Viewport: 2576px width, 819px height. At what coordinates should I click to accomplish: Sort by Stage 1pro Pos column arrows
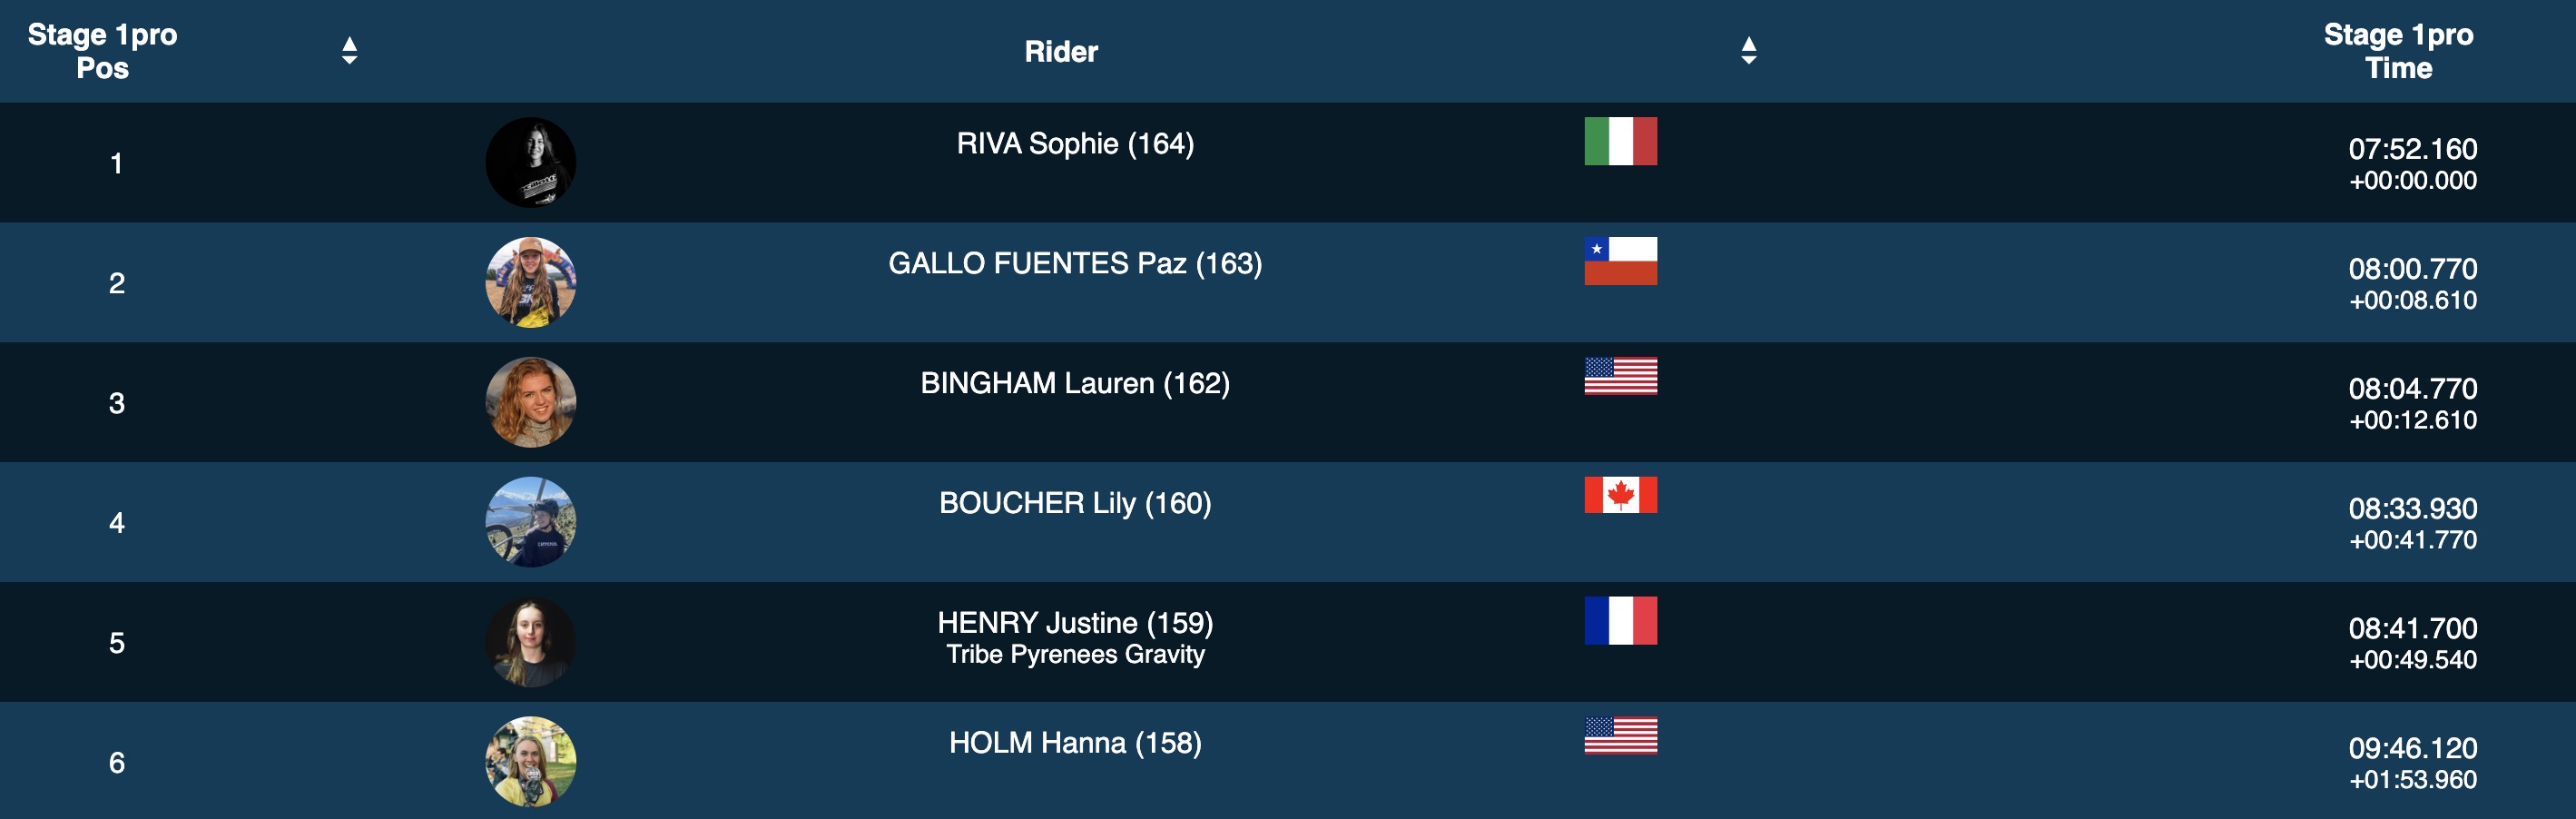349,51
